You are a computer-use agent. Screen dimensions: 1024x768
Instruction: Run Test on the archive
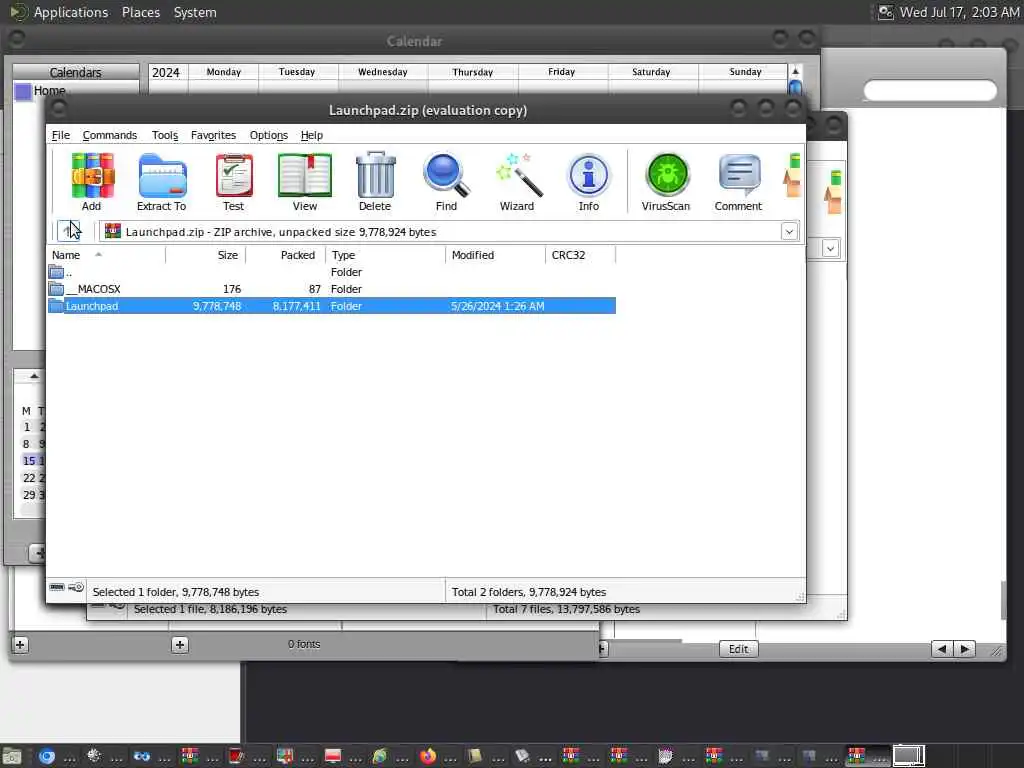[x=233, y=181]
